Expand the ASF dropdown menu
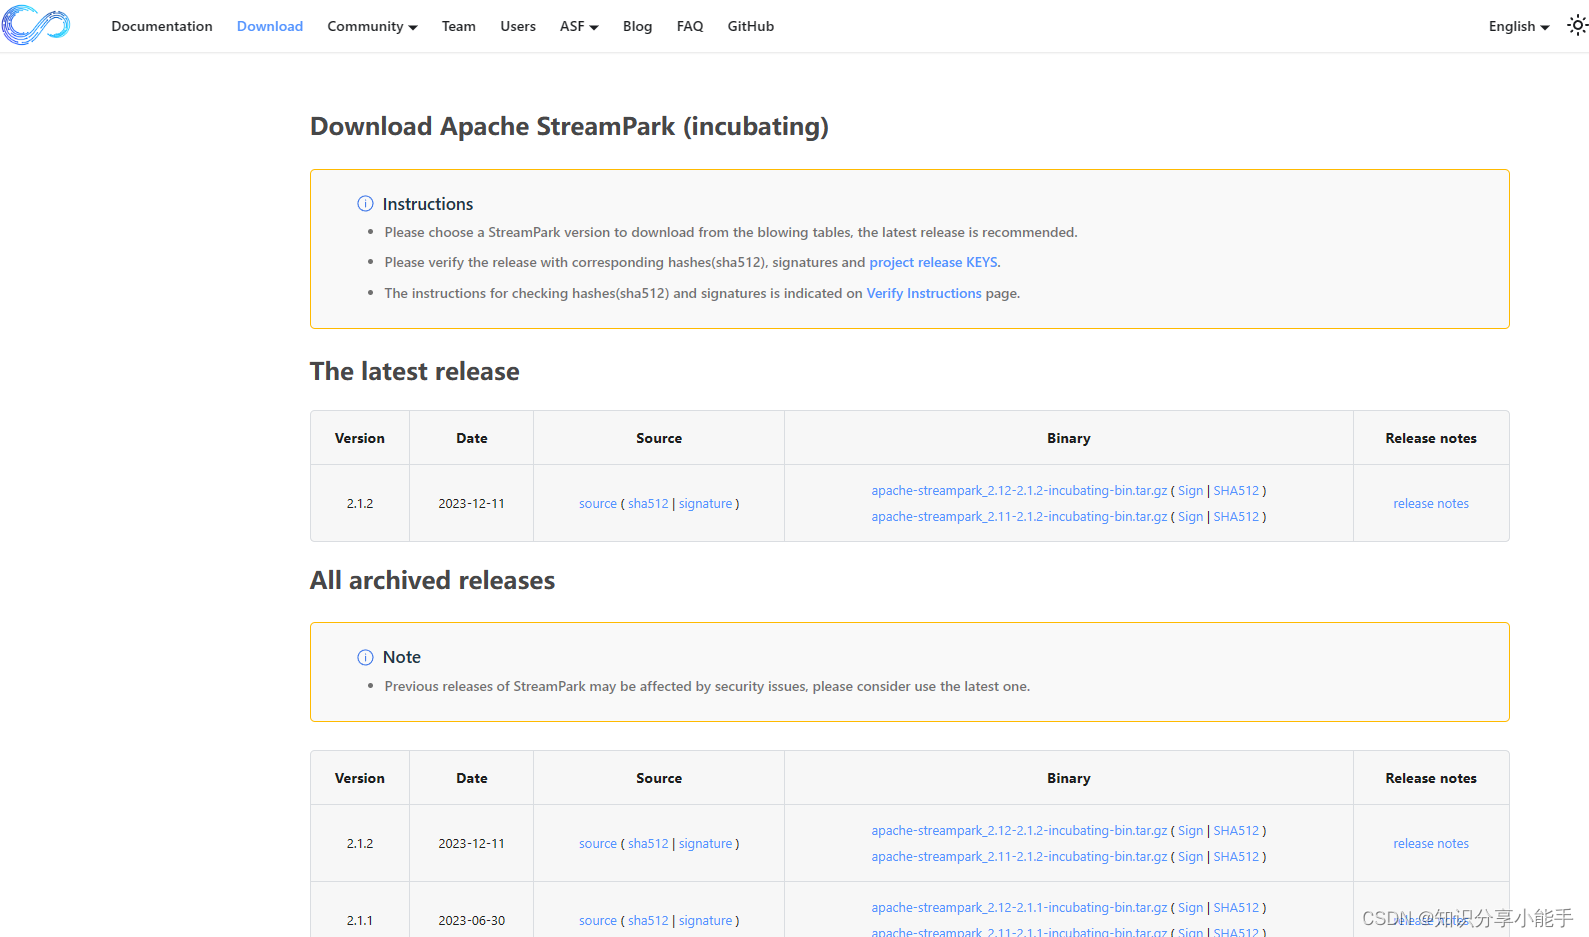Screen dimensions: 1589x937 click(579, 26)
